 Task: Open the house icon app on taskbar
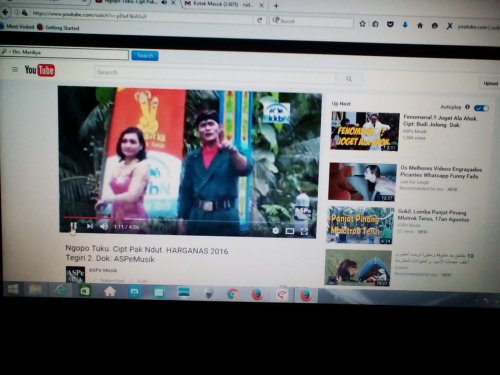tap(110, 292)
